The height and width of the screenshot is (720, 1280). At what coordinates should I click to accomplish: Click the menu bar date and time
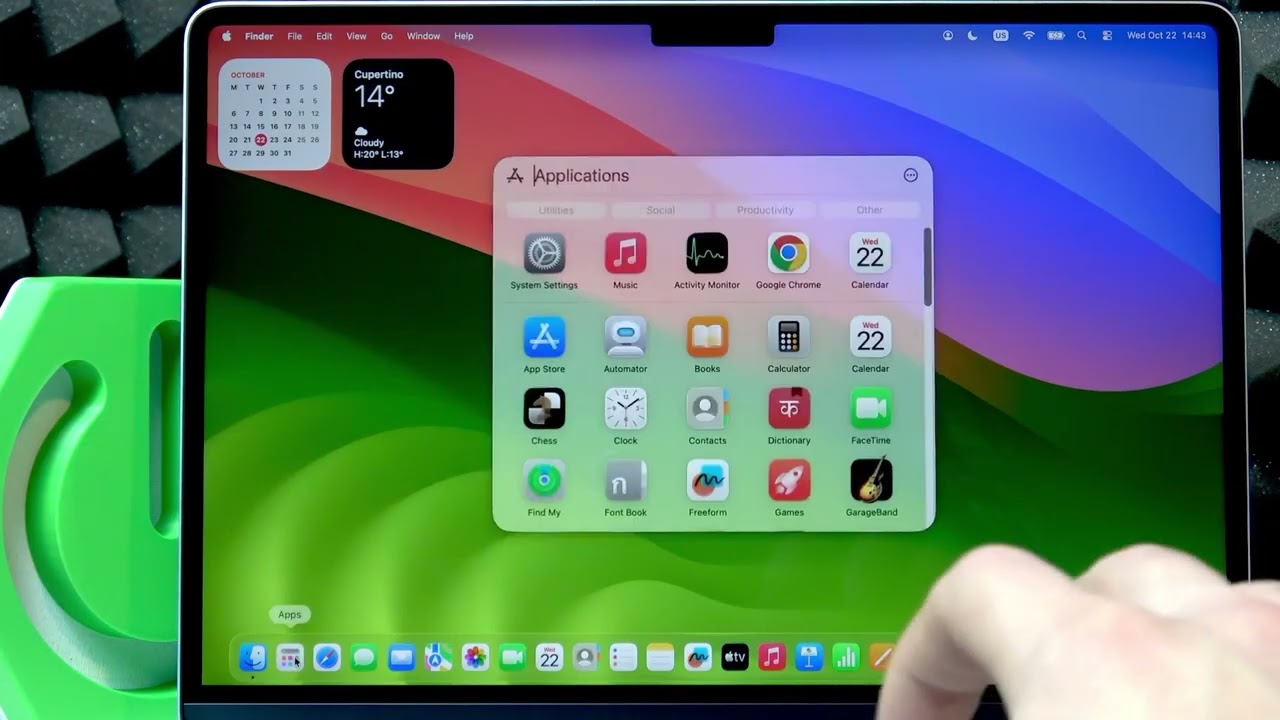[x=1166, y=36]
